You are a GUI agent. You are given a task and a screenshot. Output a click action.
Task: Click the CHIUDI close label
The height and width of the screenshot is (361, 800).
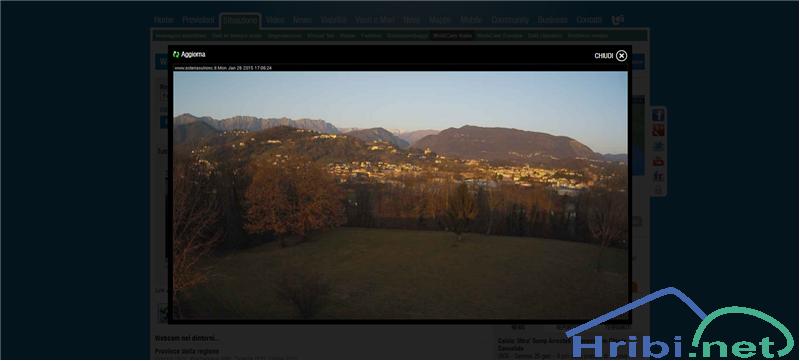[604, 56]
